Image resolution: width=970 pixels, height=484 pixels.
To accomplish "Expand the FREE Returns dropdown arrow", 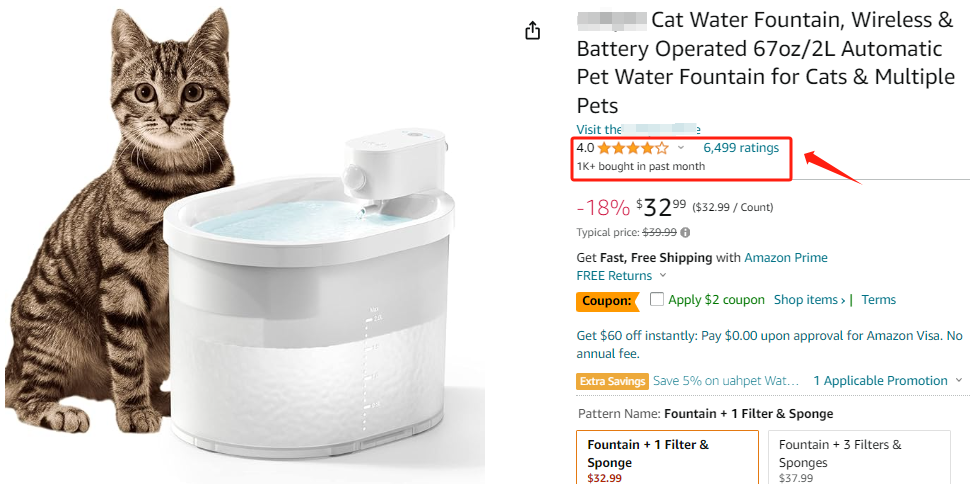I will (663, 275).
